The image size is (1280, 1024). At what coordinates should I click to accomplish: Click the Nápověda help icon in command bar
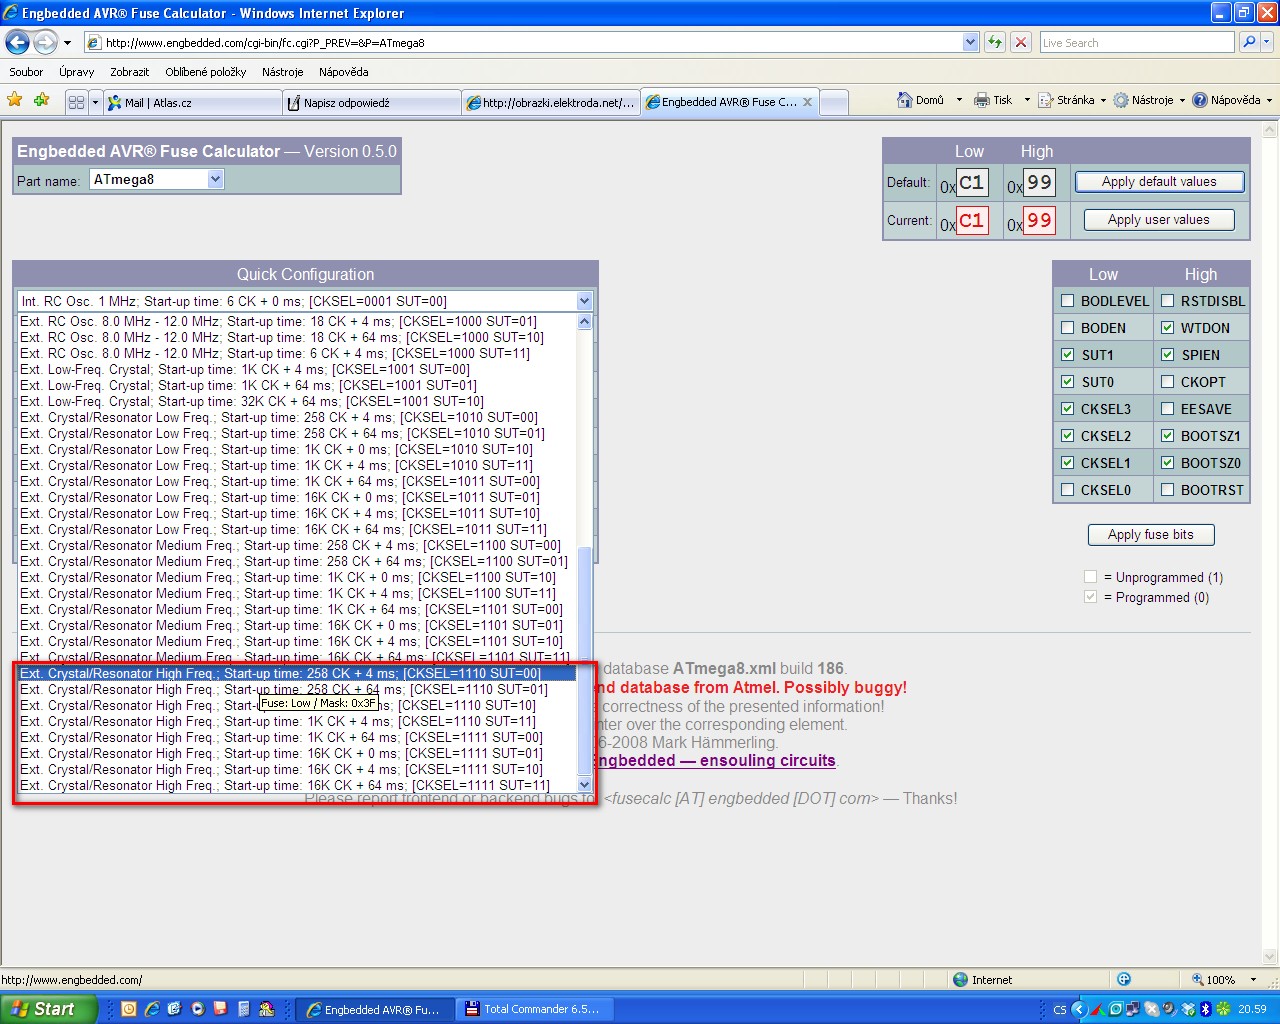(x=1199, y=100)
